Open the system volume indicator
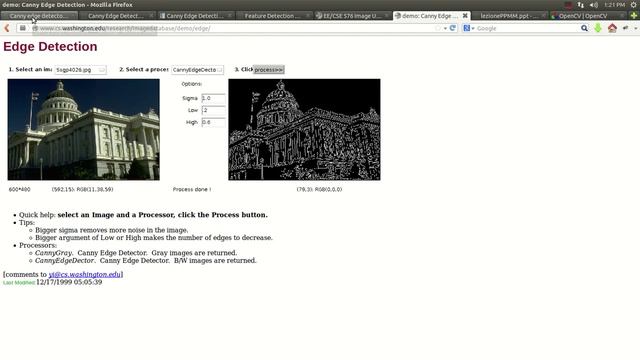640x360 pixels. click(x=593, y=5)
